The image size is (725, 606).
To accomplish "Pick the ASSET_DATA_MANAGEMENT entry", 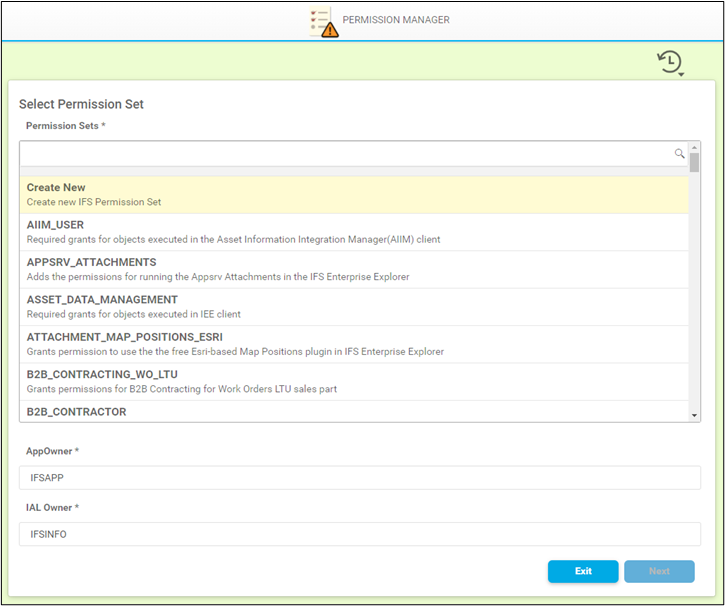I will 354,307.
